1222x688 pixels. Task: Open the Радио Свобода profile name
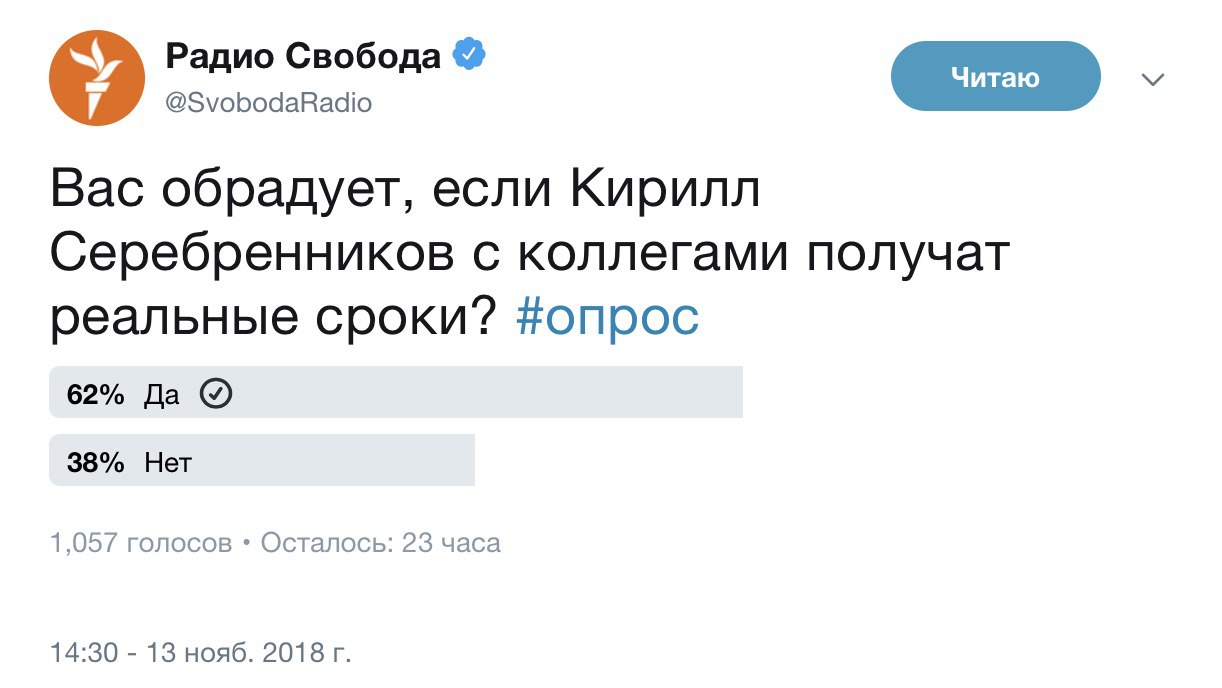[302, 57]
